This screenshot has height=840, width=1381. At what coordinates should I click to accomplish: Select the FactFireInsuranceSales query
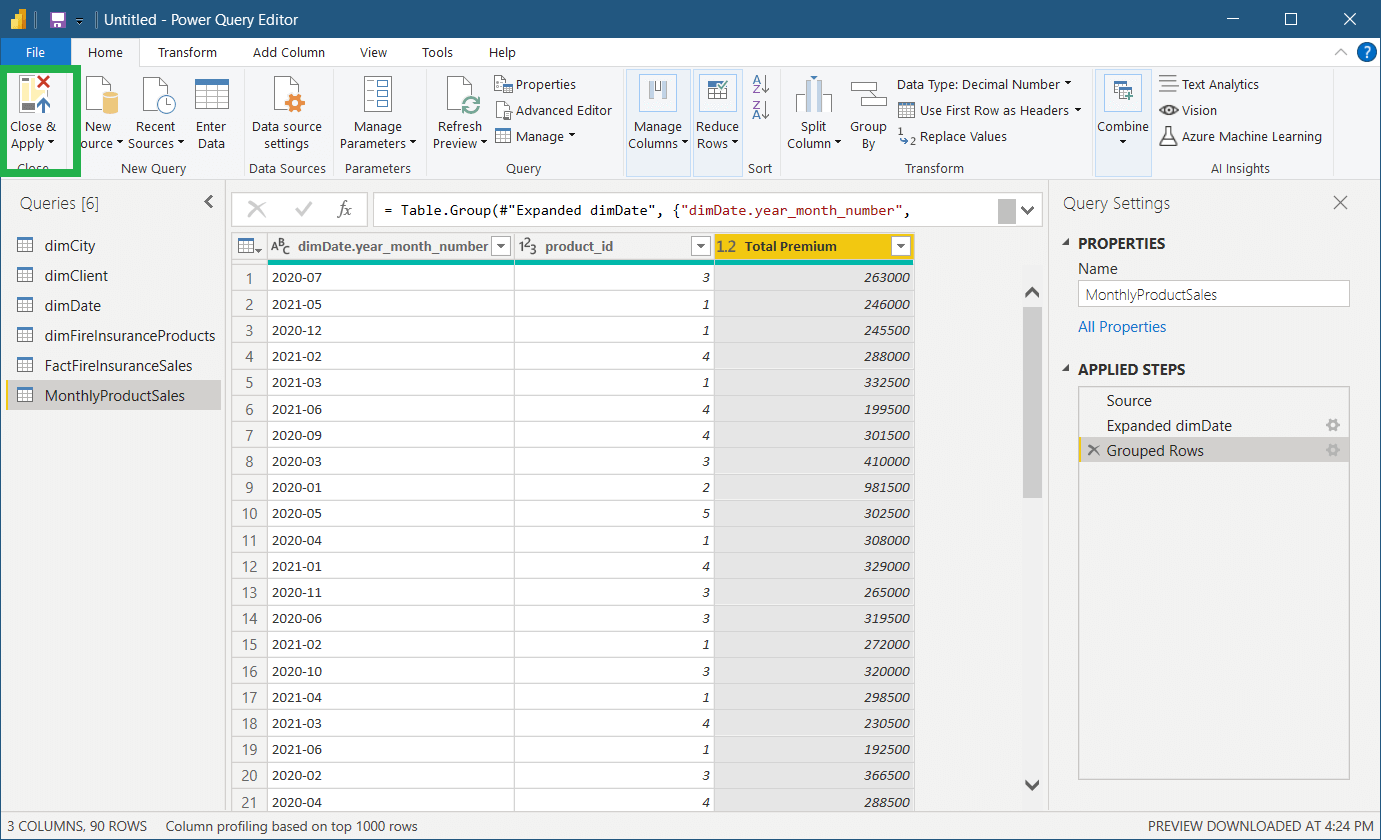tap(118, 366)
